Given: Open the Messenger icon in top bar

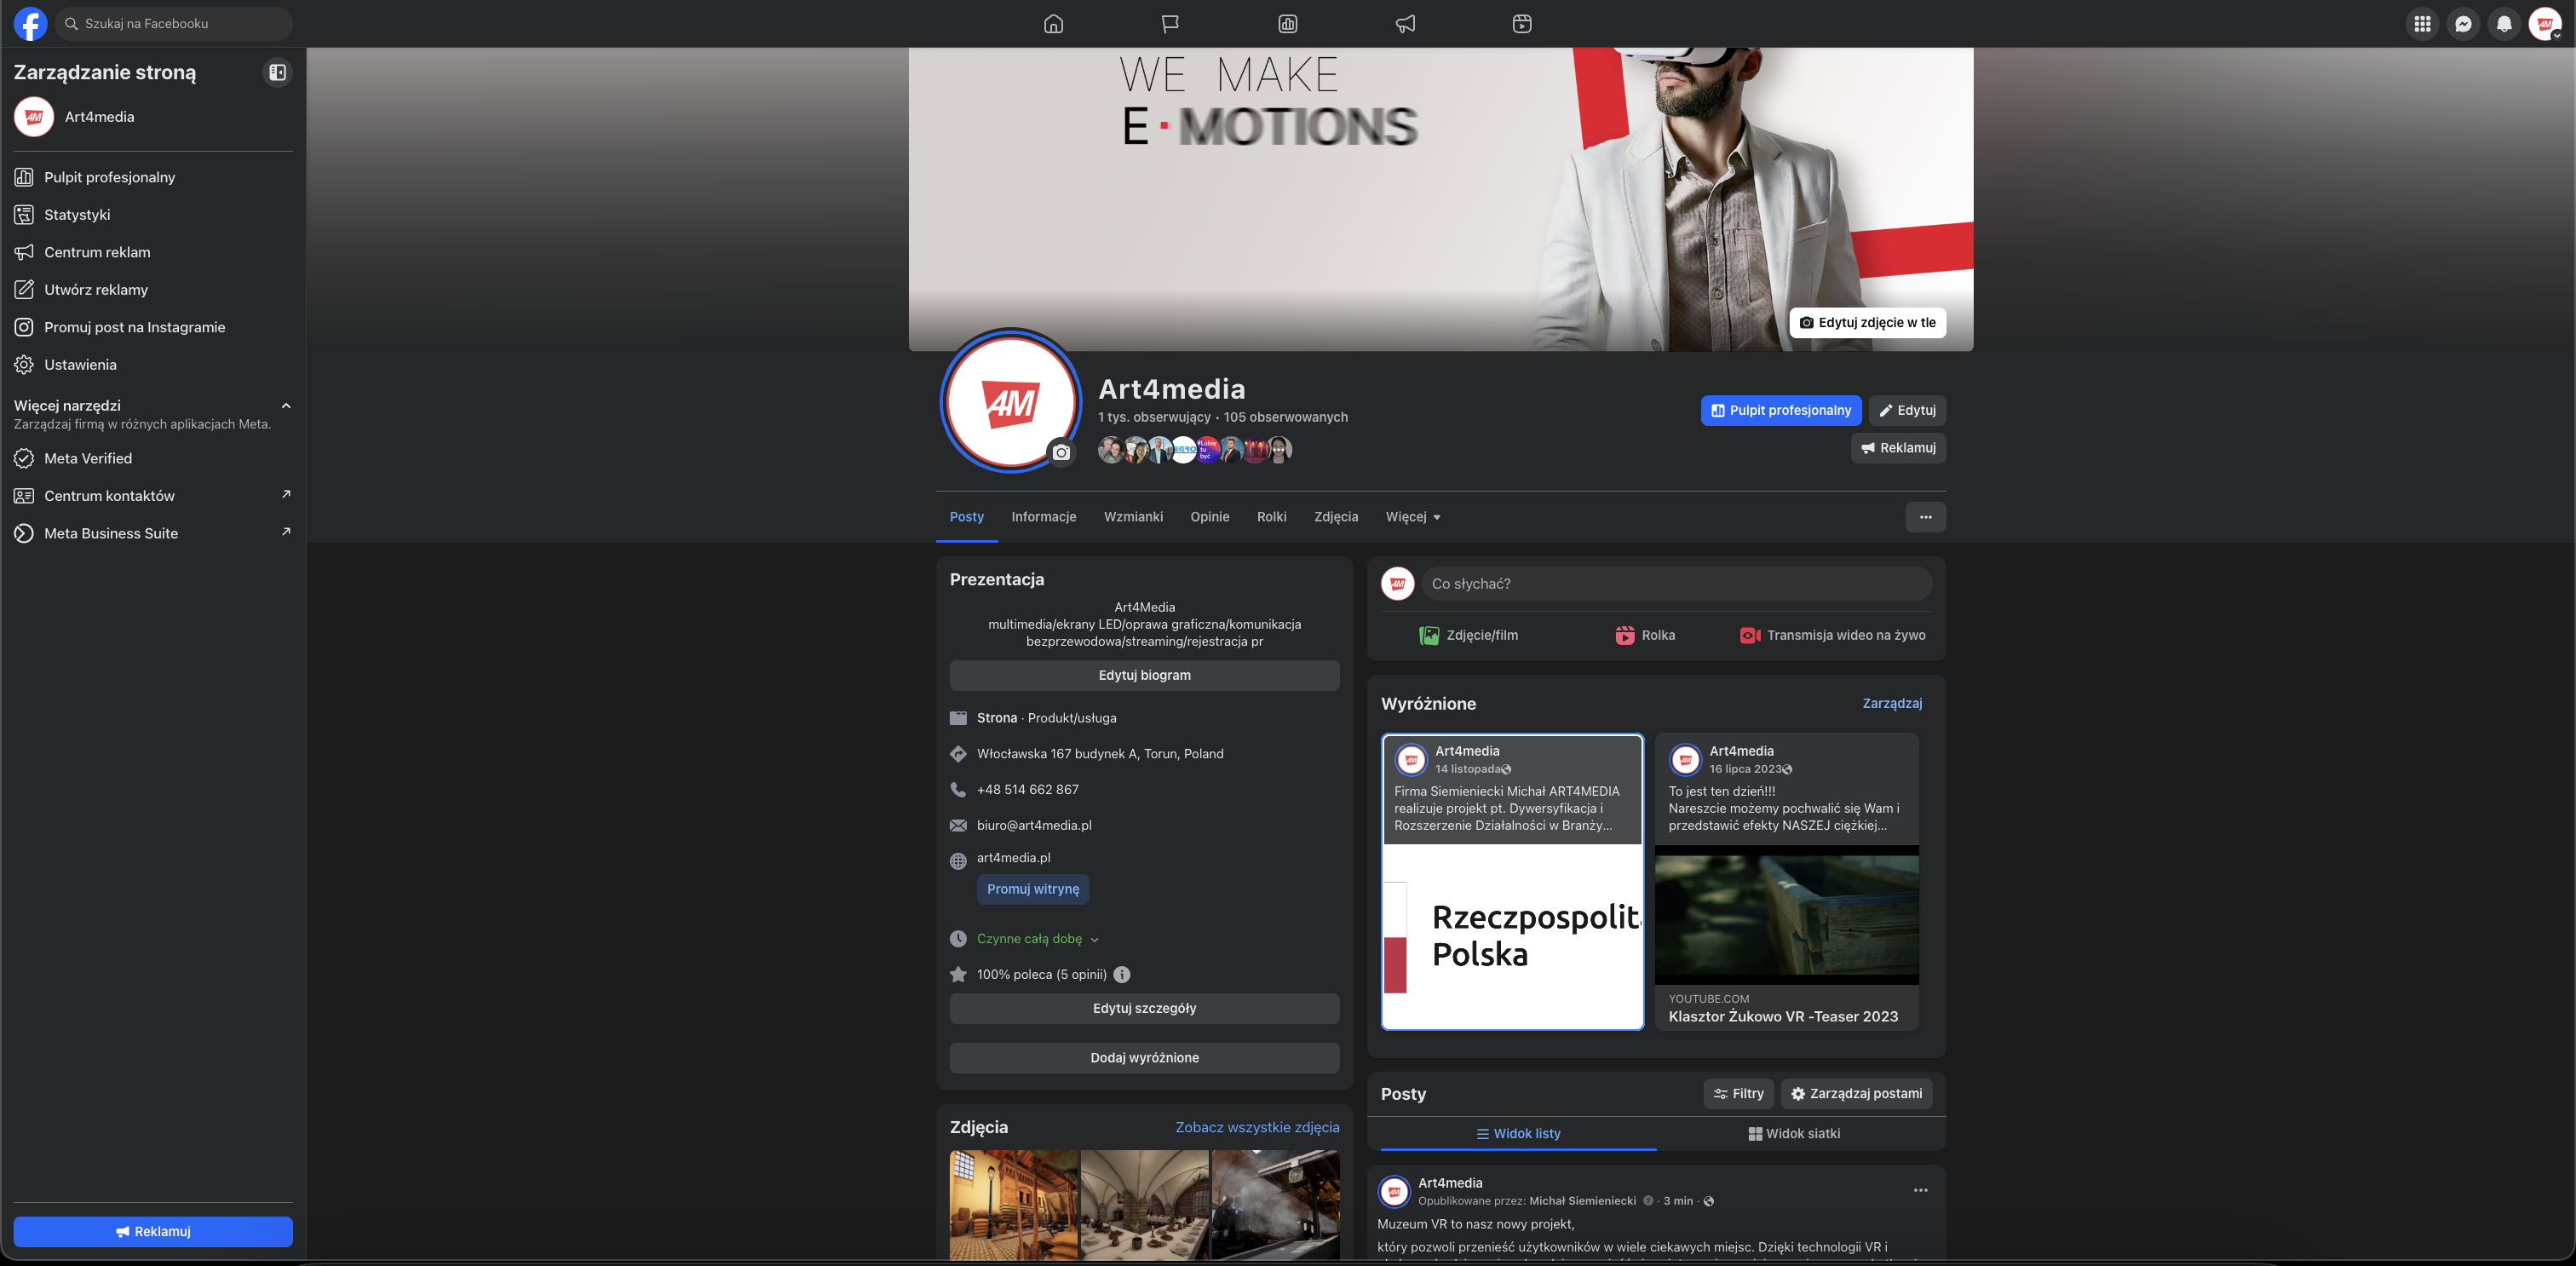Looking at the screenshot, I should point(2463,24).
